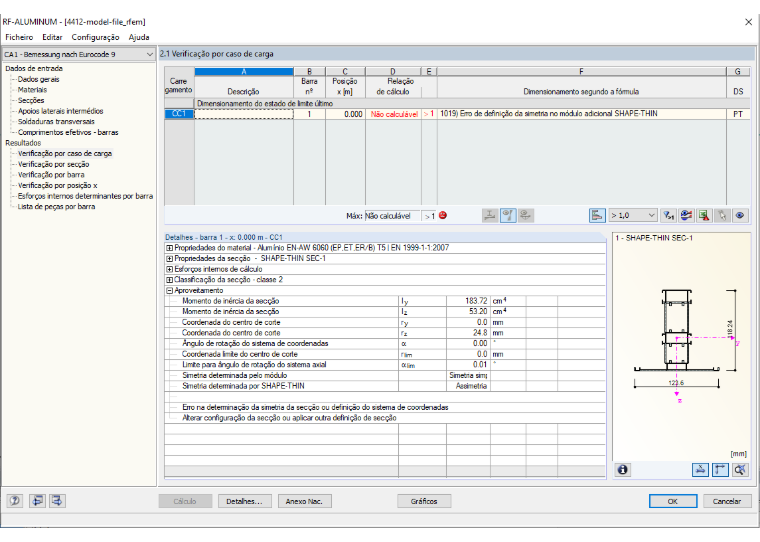Select Verificação por secção in tree

53,164
